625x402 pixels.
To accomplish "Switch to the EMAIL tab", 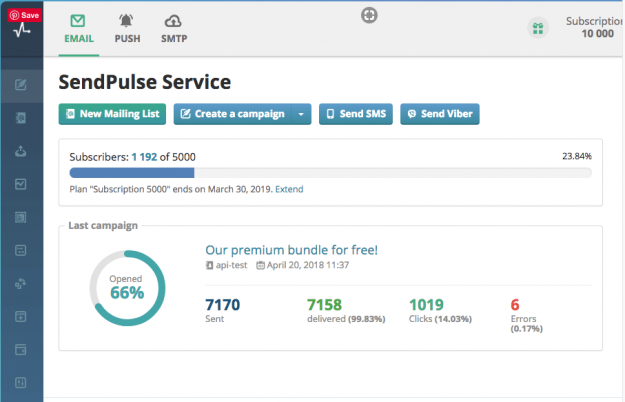I will pyautogui.click(x=79, y=28).
